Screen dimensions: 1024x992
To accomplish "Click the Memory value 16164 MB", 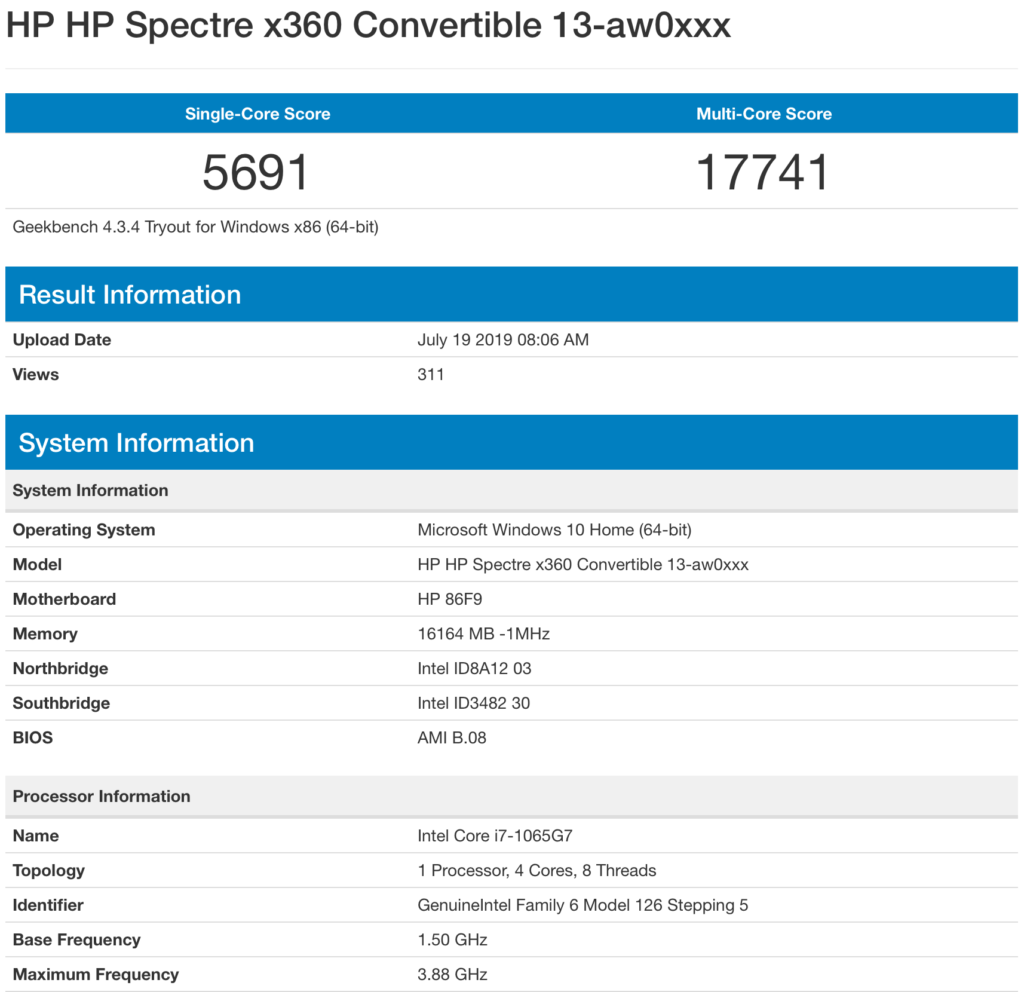I will (x=483, y=634).
